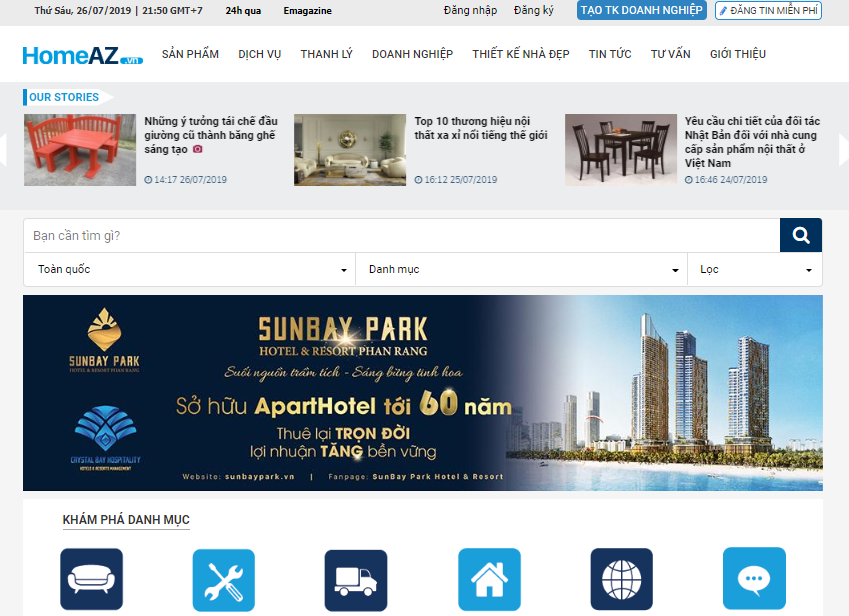Screen dimensions: 849x616
Task: Open the THIẾT KẾ NHÀ ĐẸP menu
Action: (x=521, y=54)
